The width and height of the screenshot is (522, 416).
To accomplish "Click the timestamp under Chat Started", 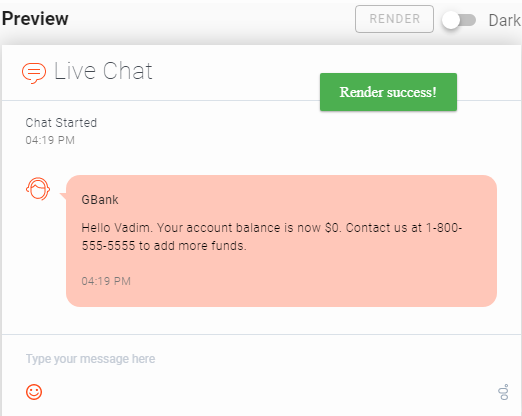I will click(50, 140).
